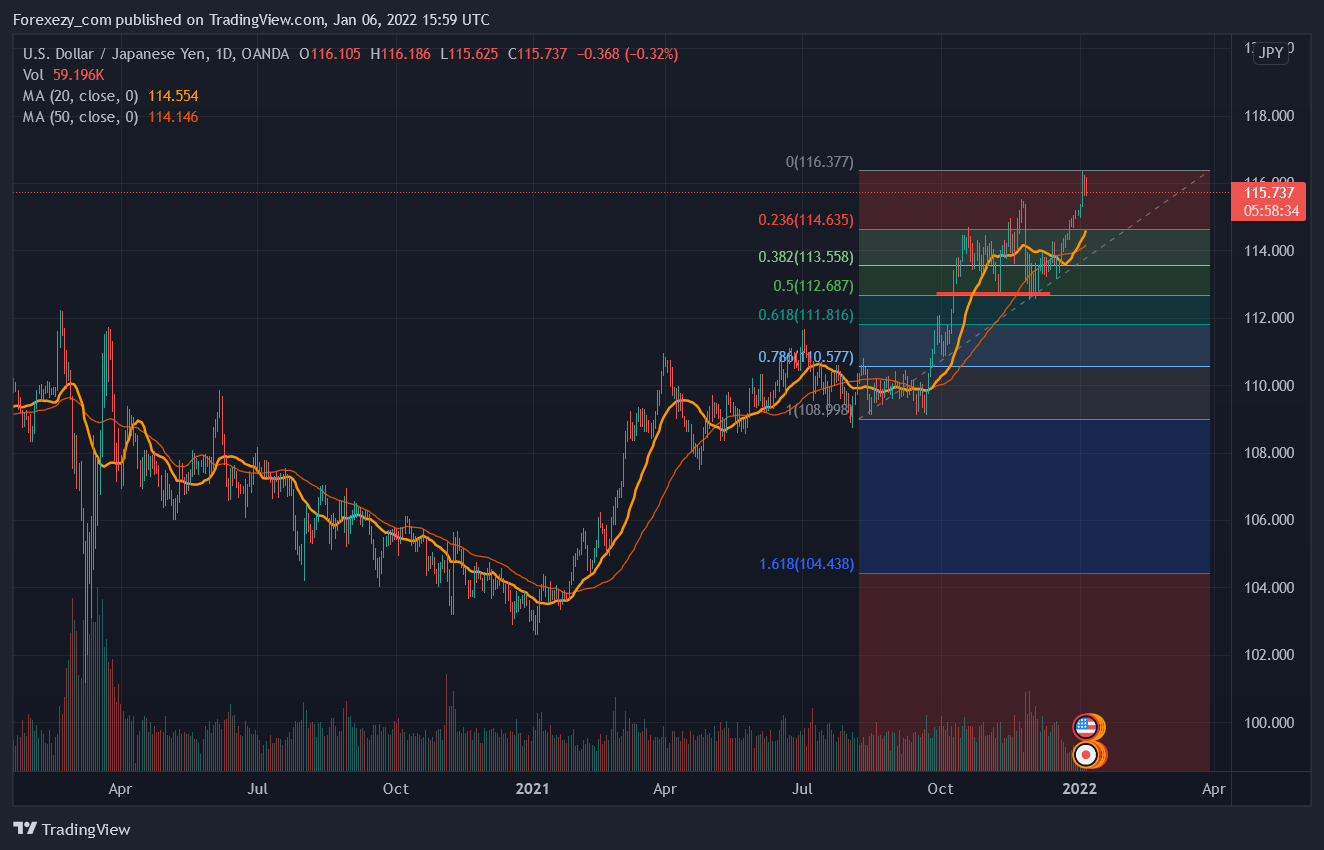The image size is (1324, 850).
Task: Click the open value O116.105
Action: pos(330,54)
